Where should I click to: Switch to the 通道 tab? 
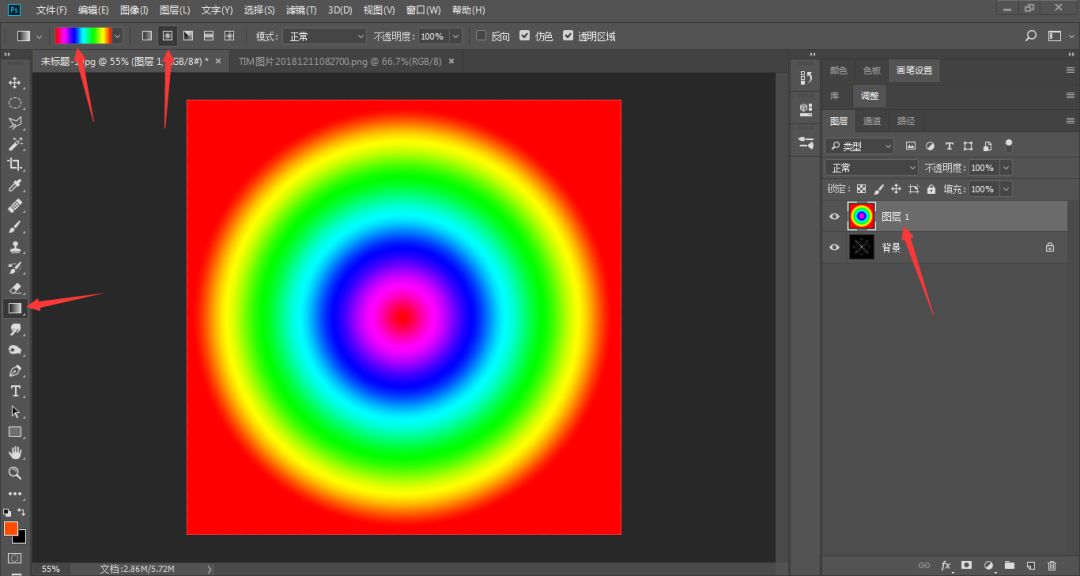872,121
